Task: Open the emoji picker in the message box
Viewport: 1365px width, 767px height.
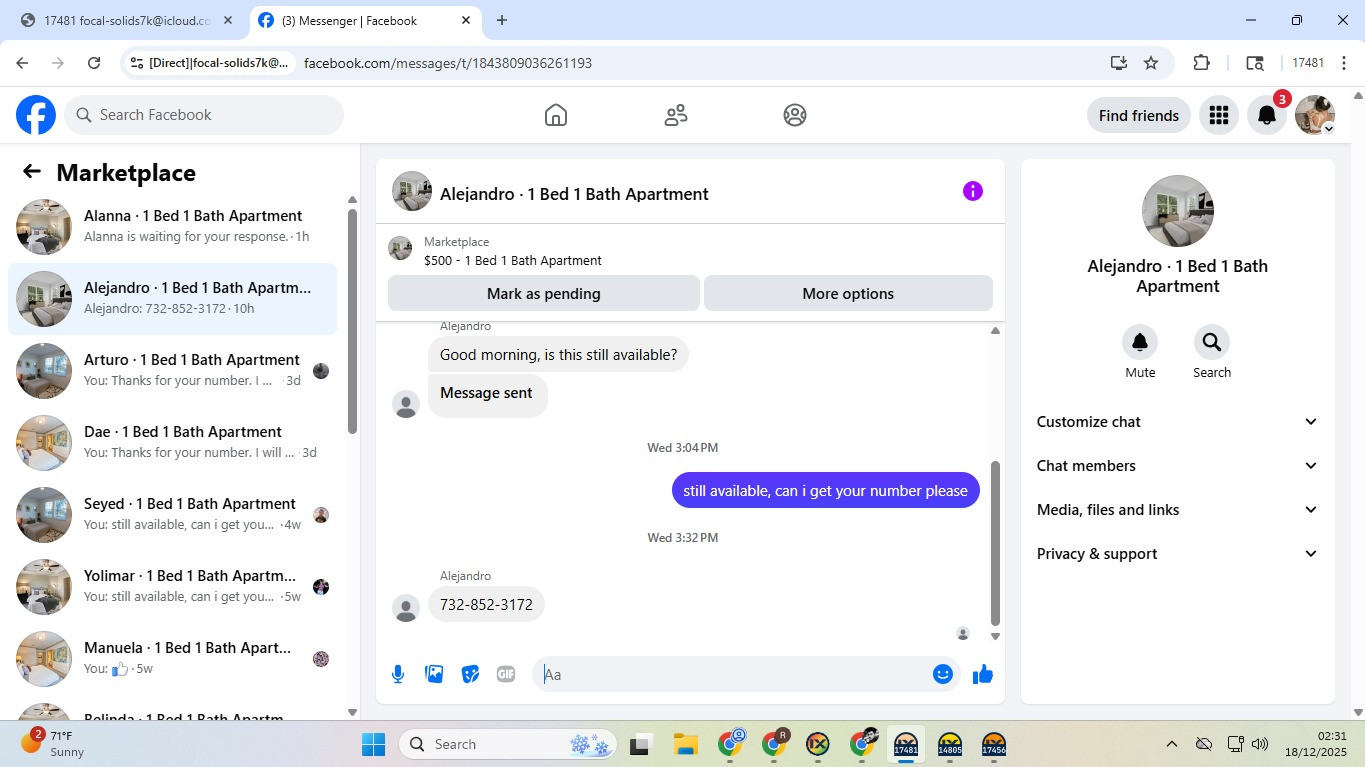Action: [942, 674]
